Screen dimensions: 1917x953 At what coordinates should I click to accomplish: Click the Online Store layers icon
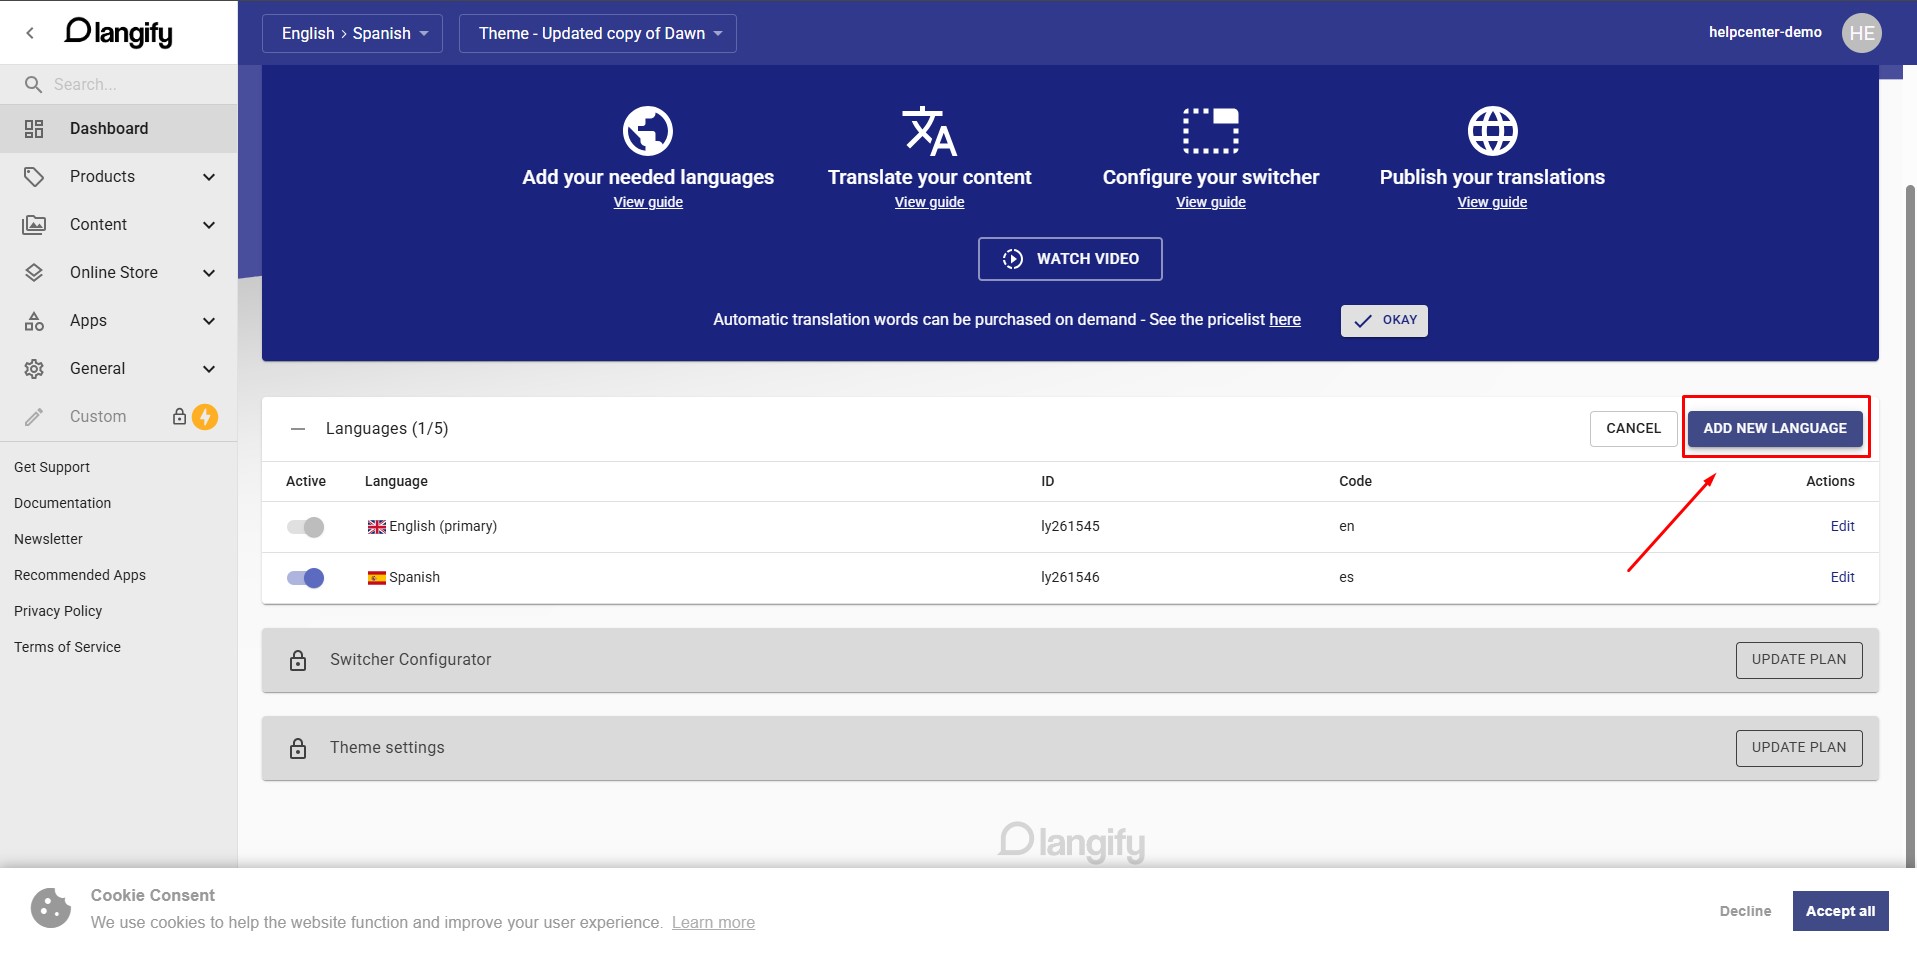35,272
